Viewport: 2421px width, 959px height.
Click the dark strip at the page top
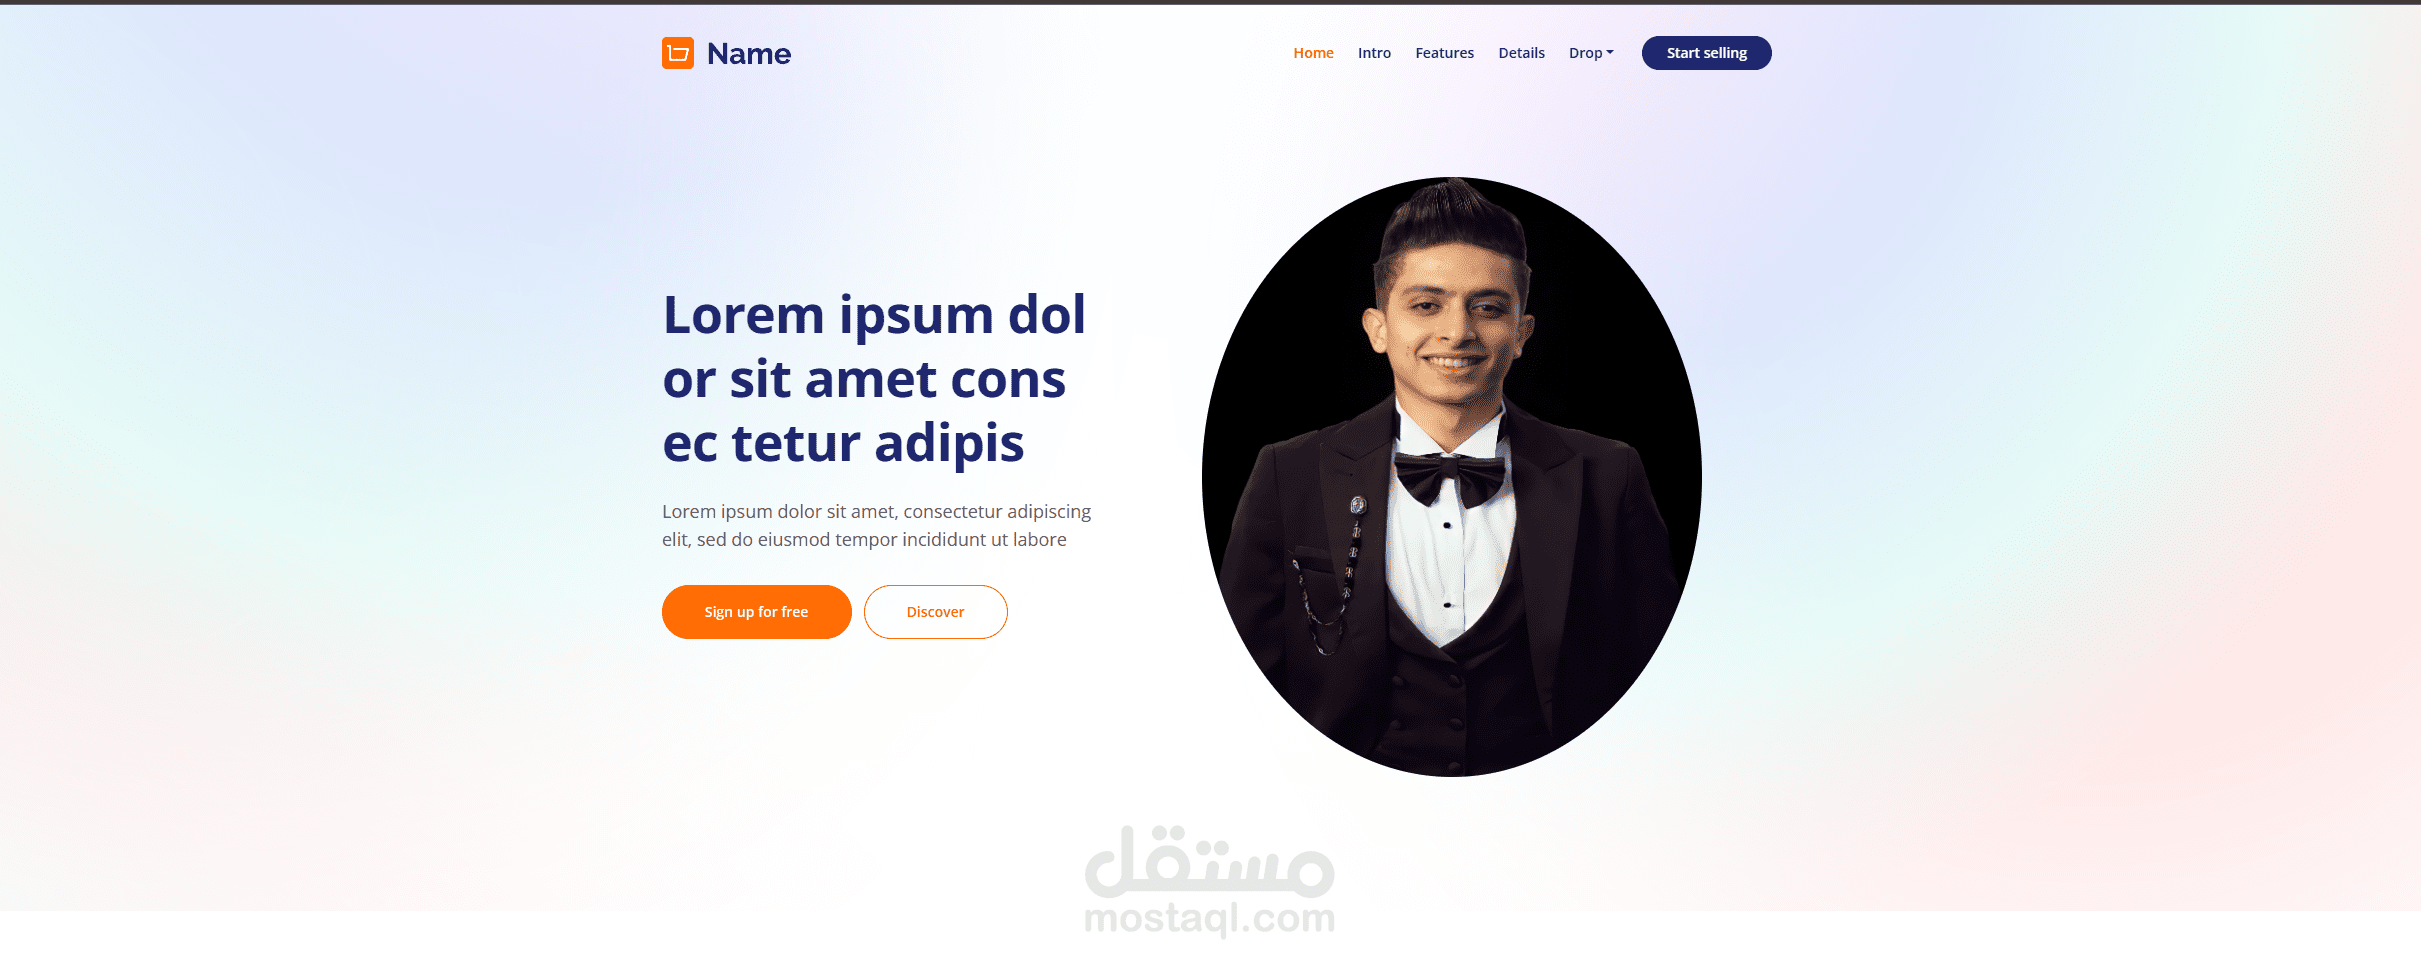pyautogui.click(x=1210, y=2)
